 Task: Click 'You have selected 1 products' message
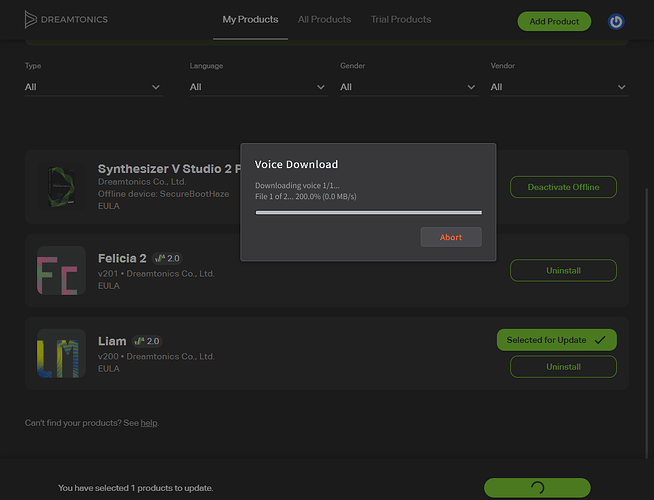136,488
